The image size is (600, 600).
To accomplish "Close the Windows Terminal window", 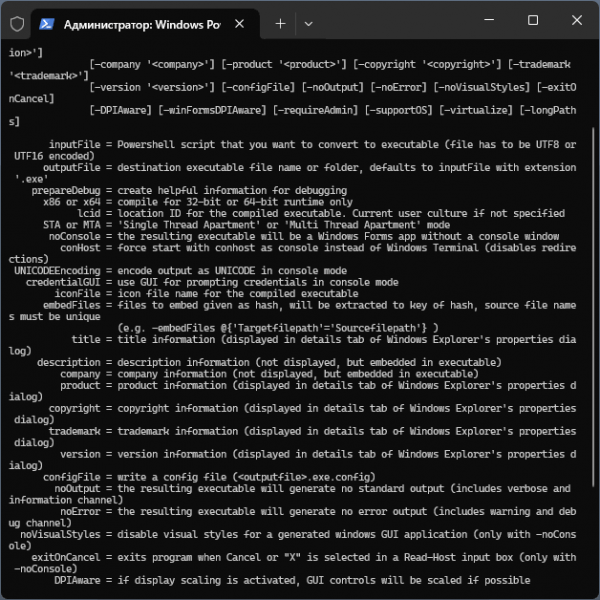I will pyautogui.click(x=577, y=20).
